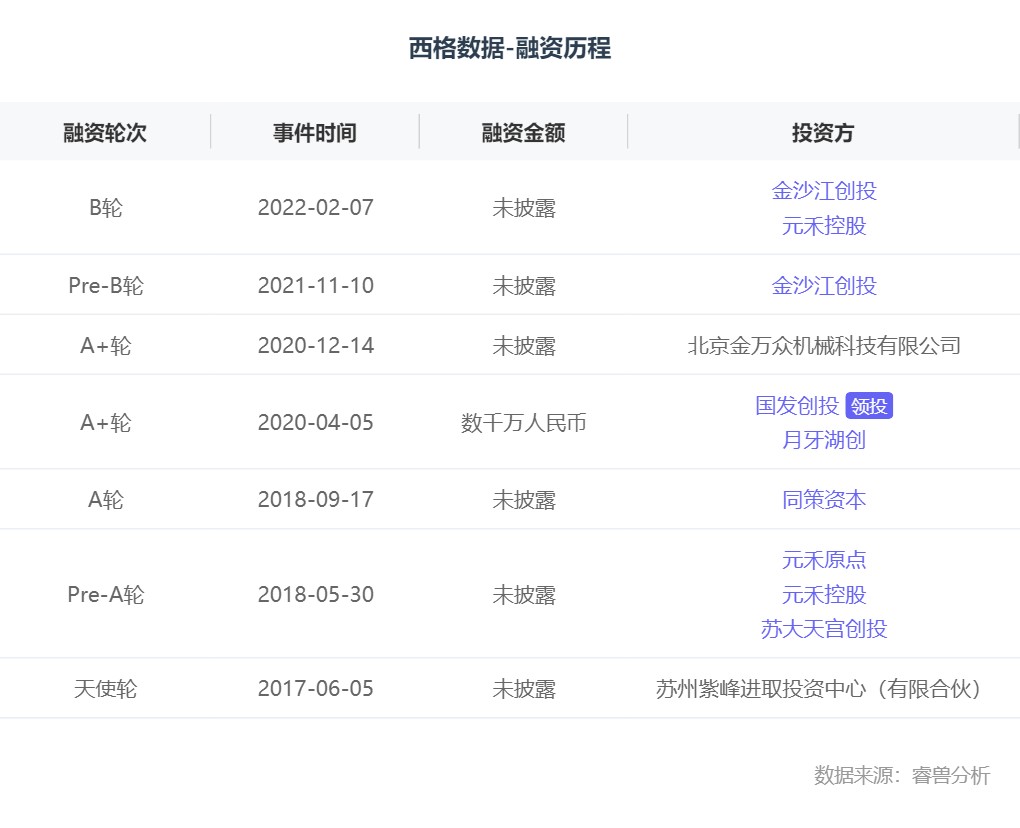Select the Pre-B轮 round cell
The width and height of the screenshot is (1020, 828).
coord(105,286)
